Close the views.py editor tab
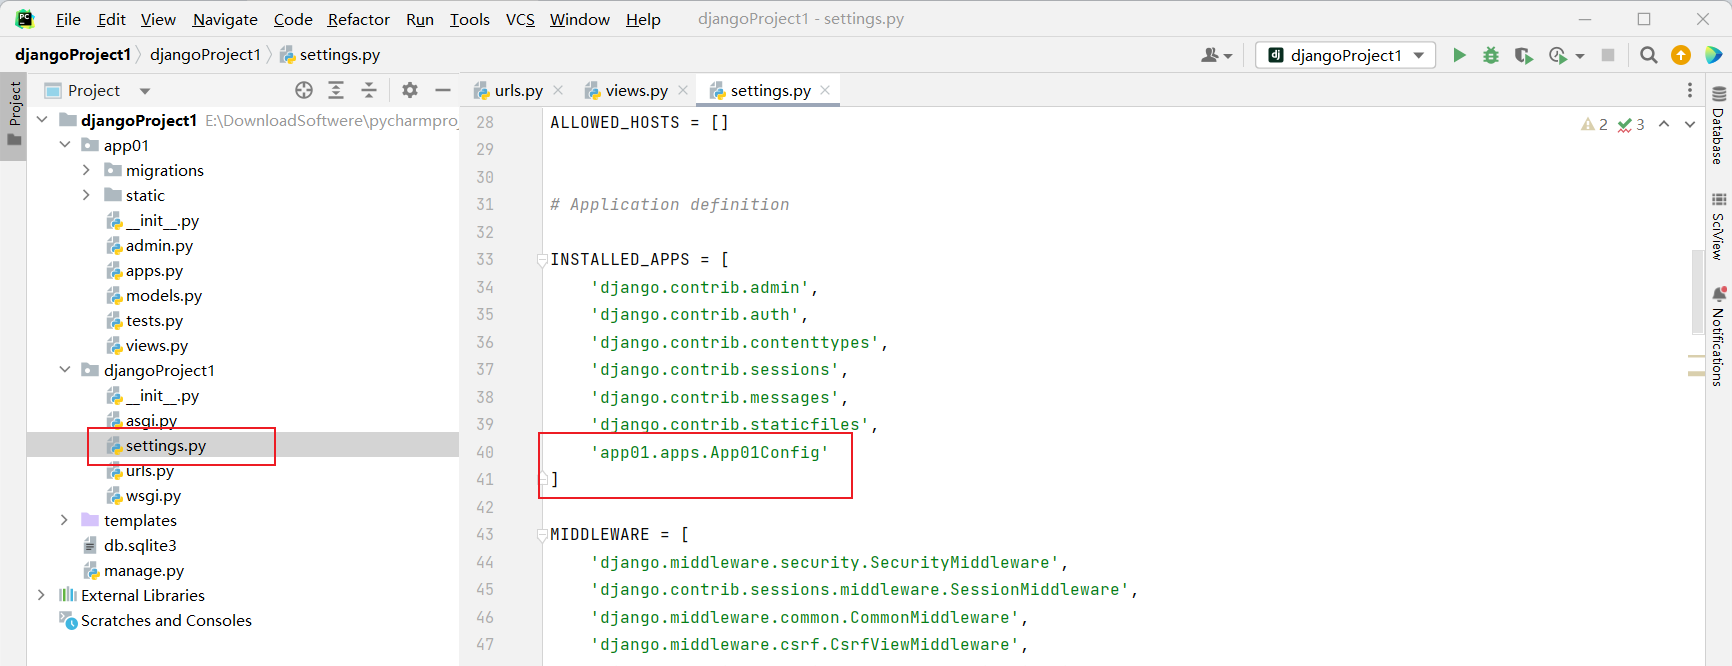This screenshot has height=666, width=1732. click(x=683, y=90)
